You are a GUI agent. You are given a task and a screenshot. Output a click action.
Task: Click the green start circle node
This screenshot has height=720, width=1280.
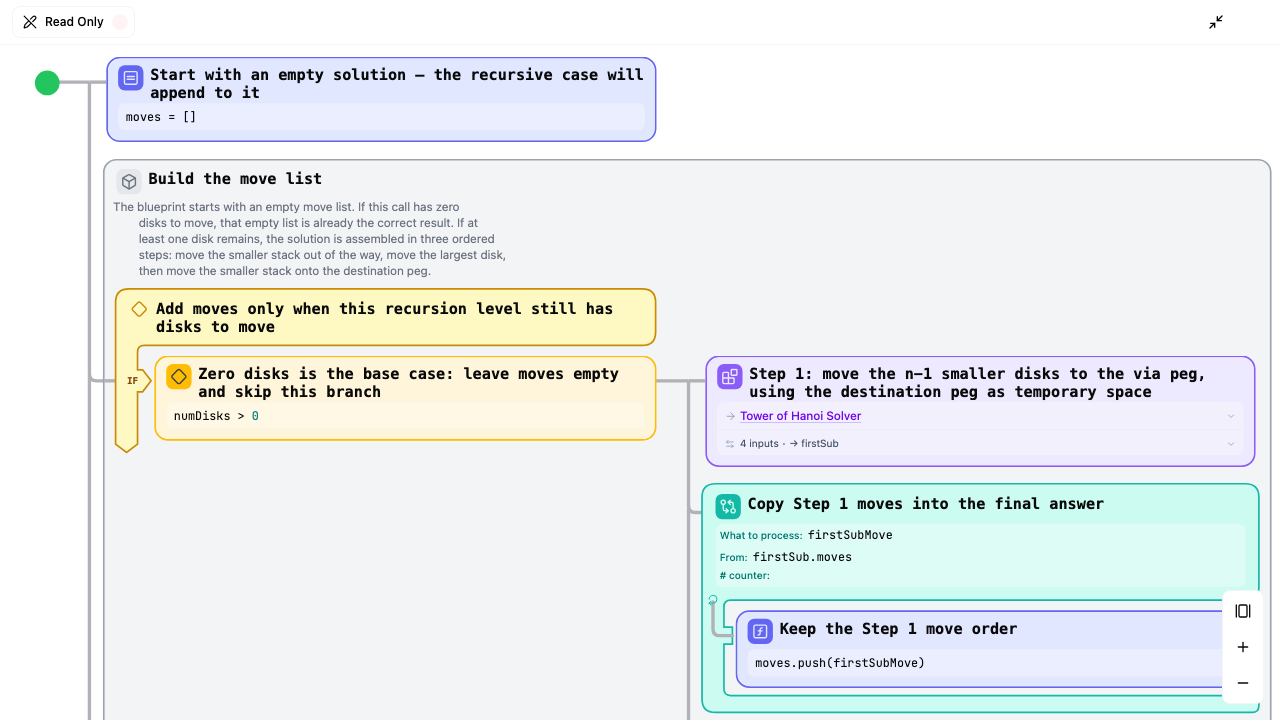47,83
